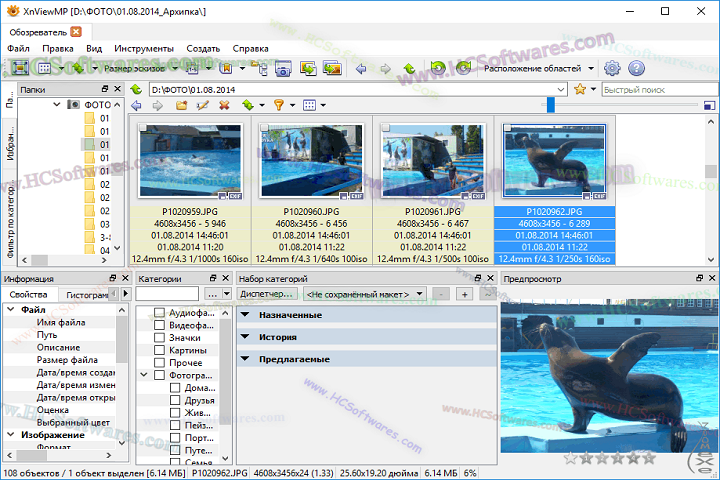
Task: Click the Диспетчер... button
Action: pyautogui.click(x=266, y=294)
